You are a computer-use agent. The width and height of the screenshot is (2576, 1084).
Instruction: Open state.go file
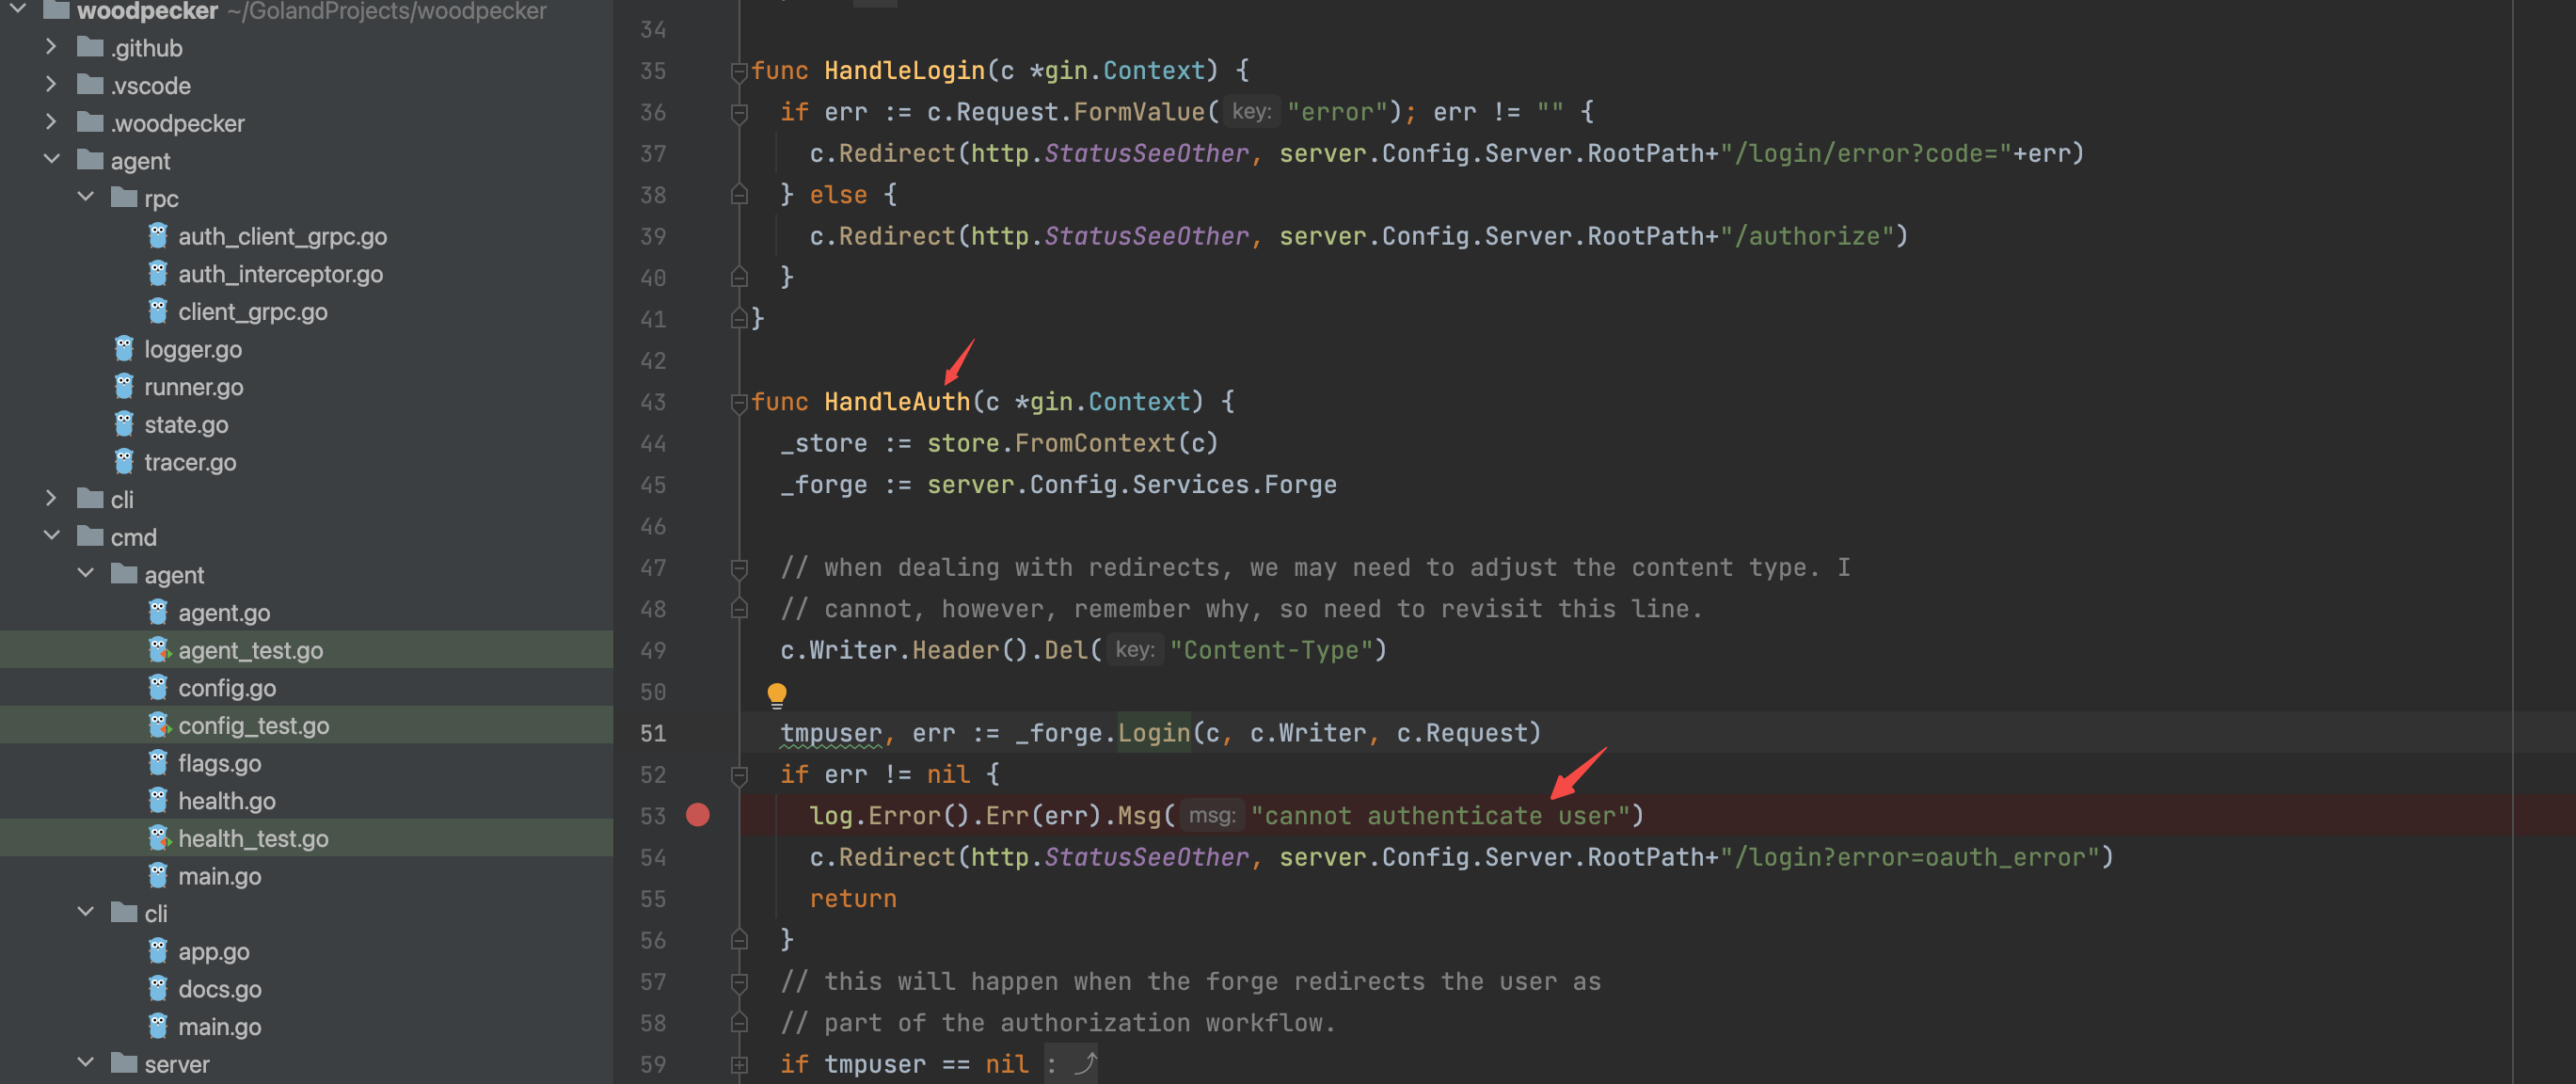[186, 424]
